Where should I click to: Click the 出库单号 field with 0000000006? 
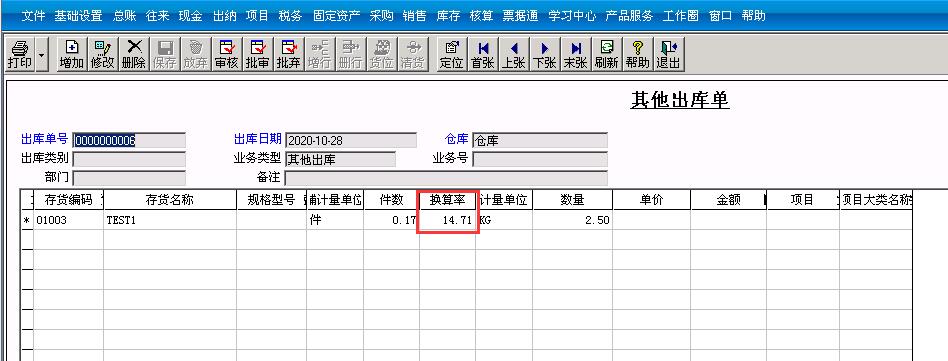tap(129, 140)
